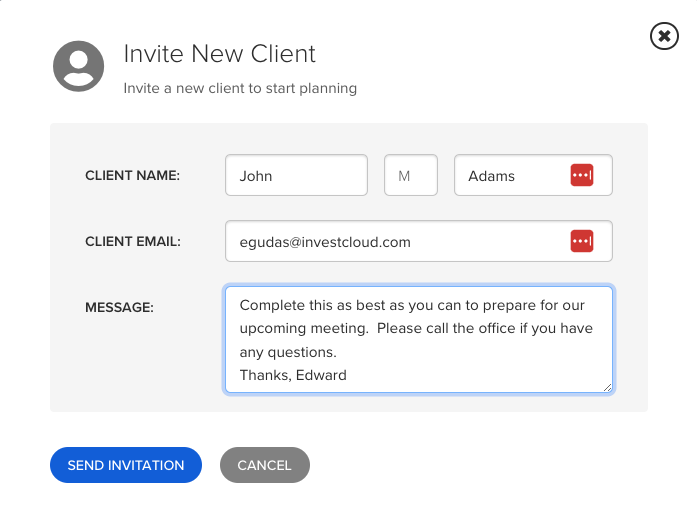Focus the first name field containing John
Image resolution: width=697 pixels, height=516 pixels.
point(296,175)
